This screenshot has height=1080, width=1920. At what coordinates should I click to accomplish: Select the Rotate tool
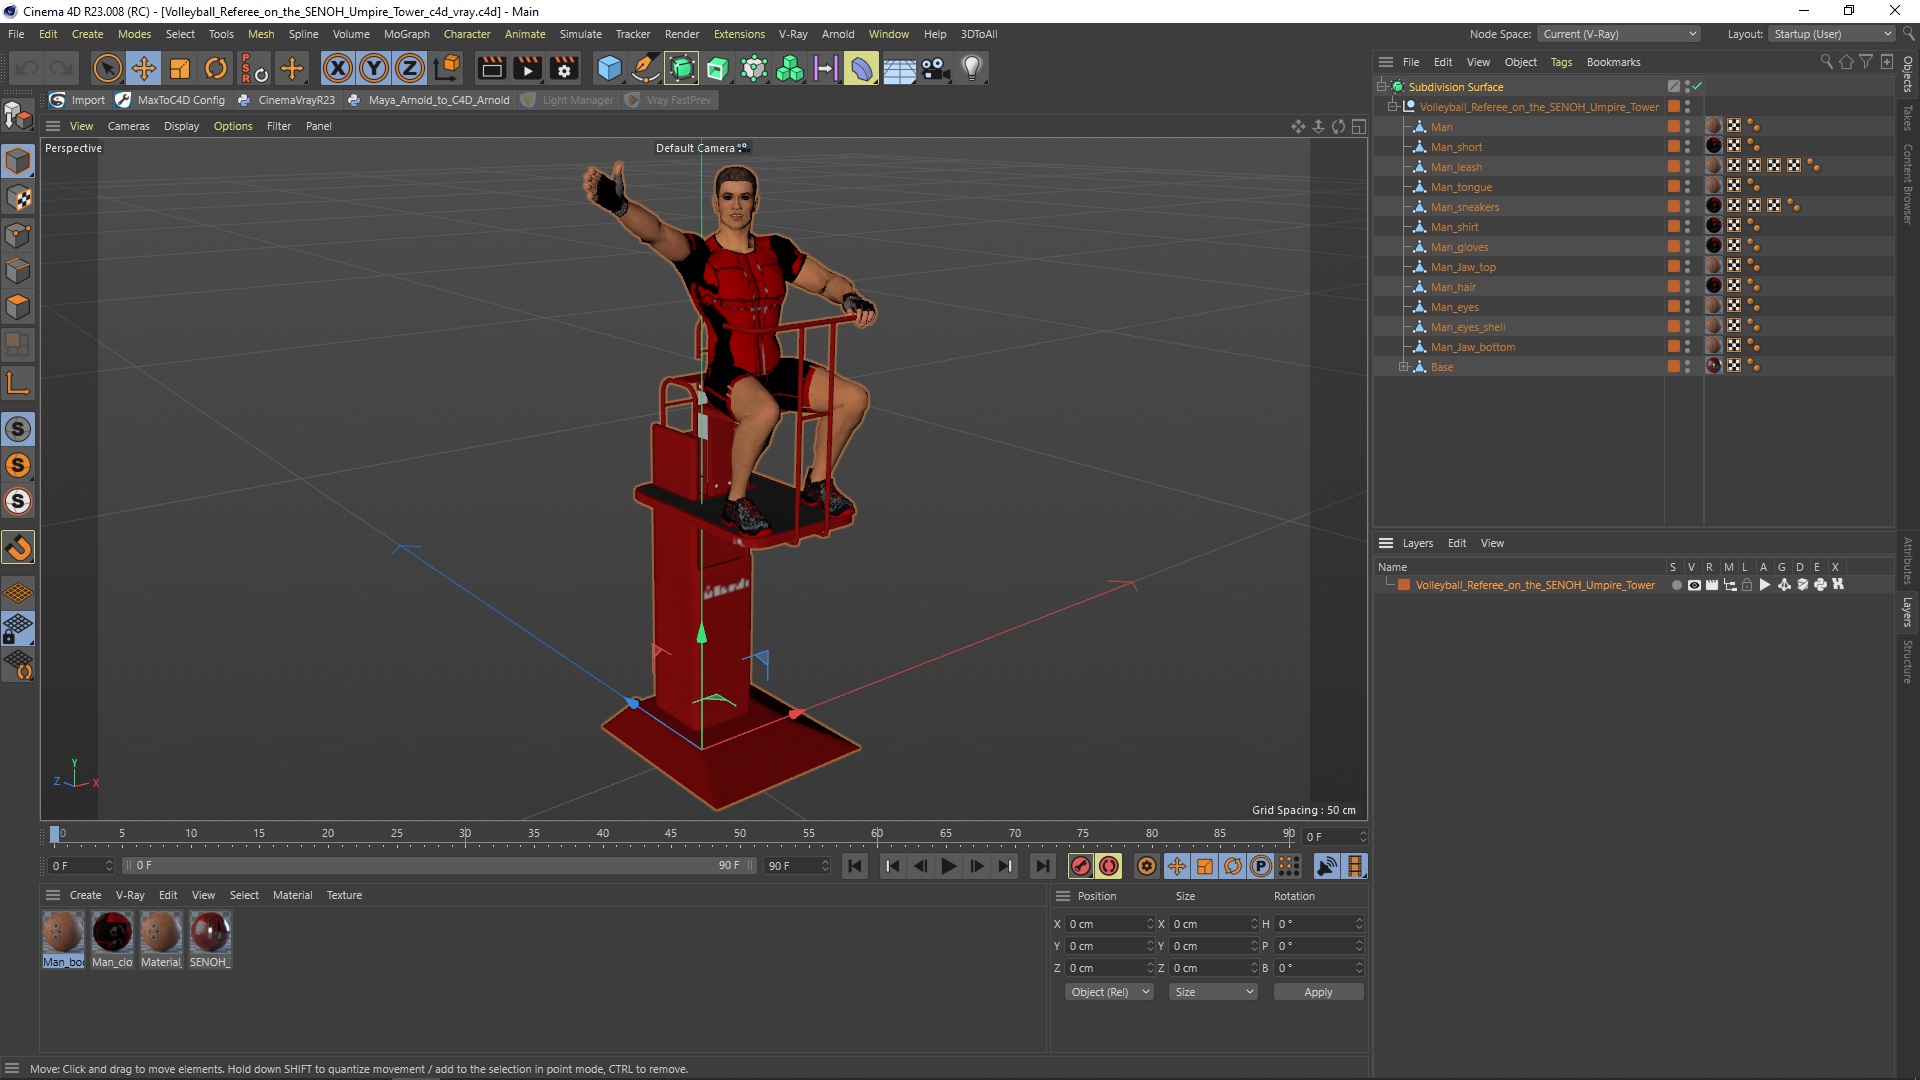coord(216,68)
